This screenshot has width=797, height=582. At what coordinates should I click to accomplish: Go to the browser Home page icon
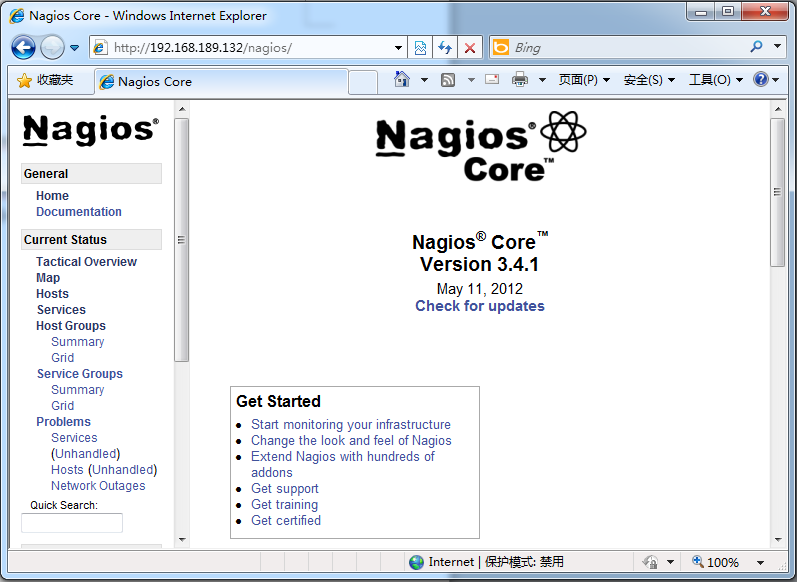pyautogui.click(x=402, y=79)
